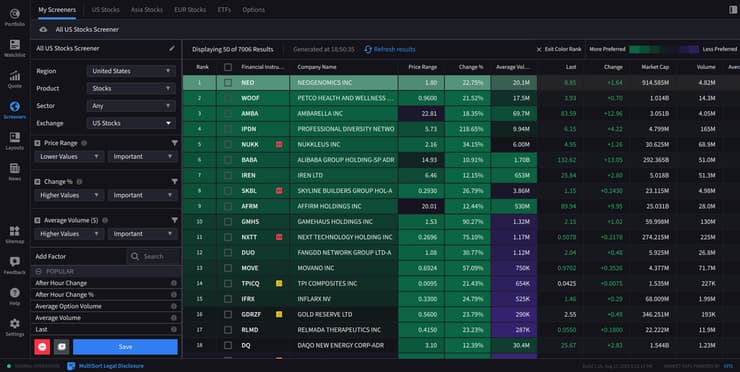Click the info icon for Average Option Volume
Screen dimensions: 740x372
[x=174, y=306]
